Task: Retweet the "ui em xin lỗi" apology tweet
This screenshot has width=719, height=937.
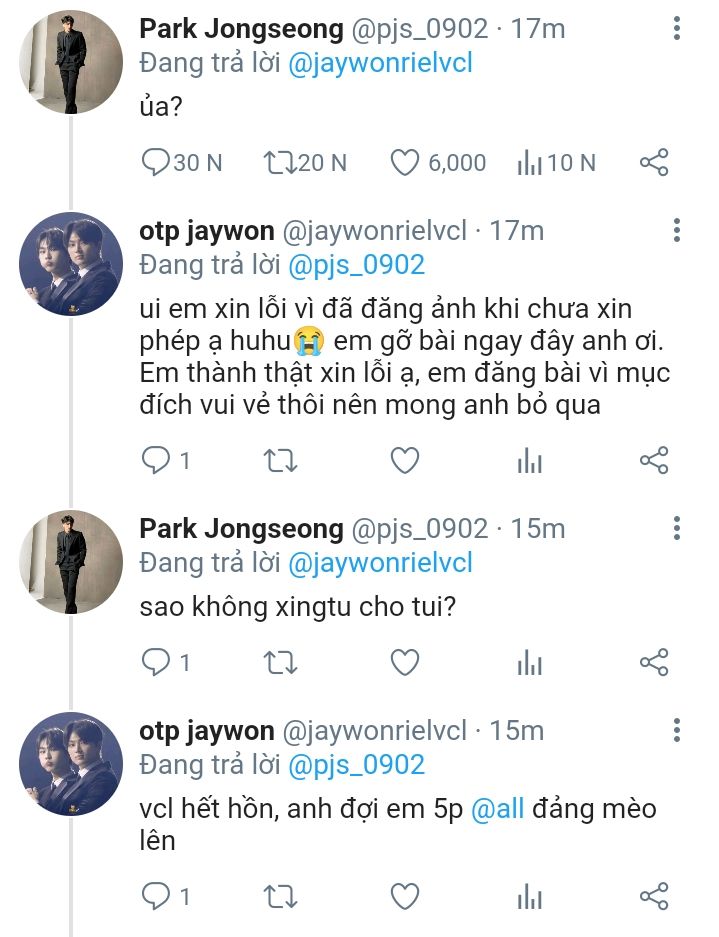Action: (x=279, y=460)
